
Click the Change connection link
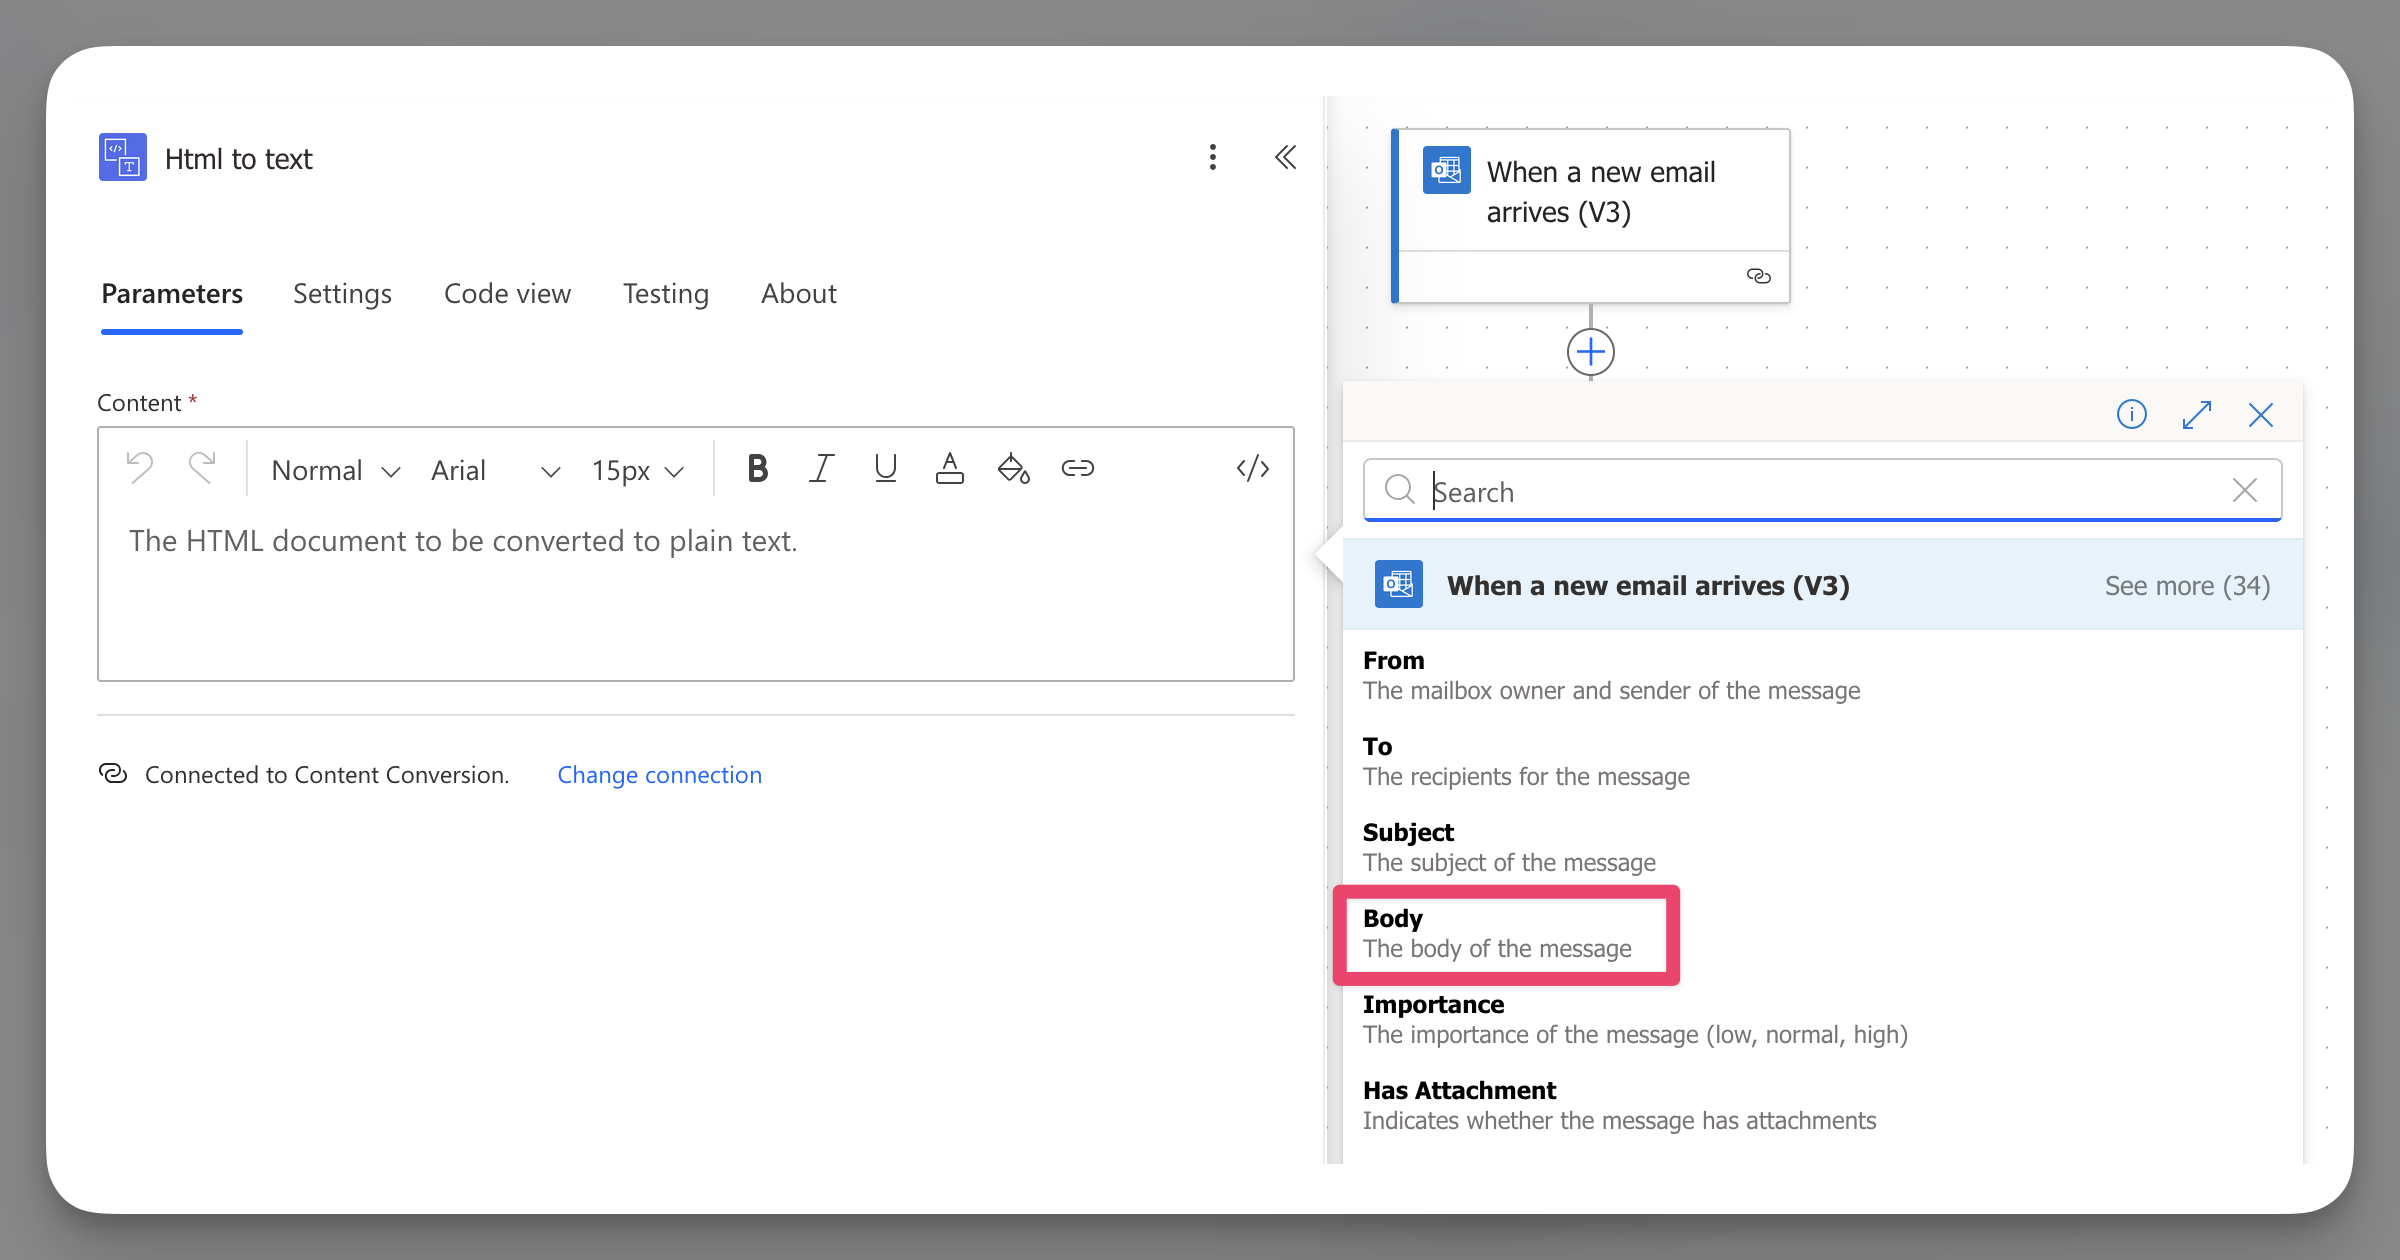tap(659, 775)
